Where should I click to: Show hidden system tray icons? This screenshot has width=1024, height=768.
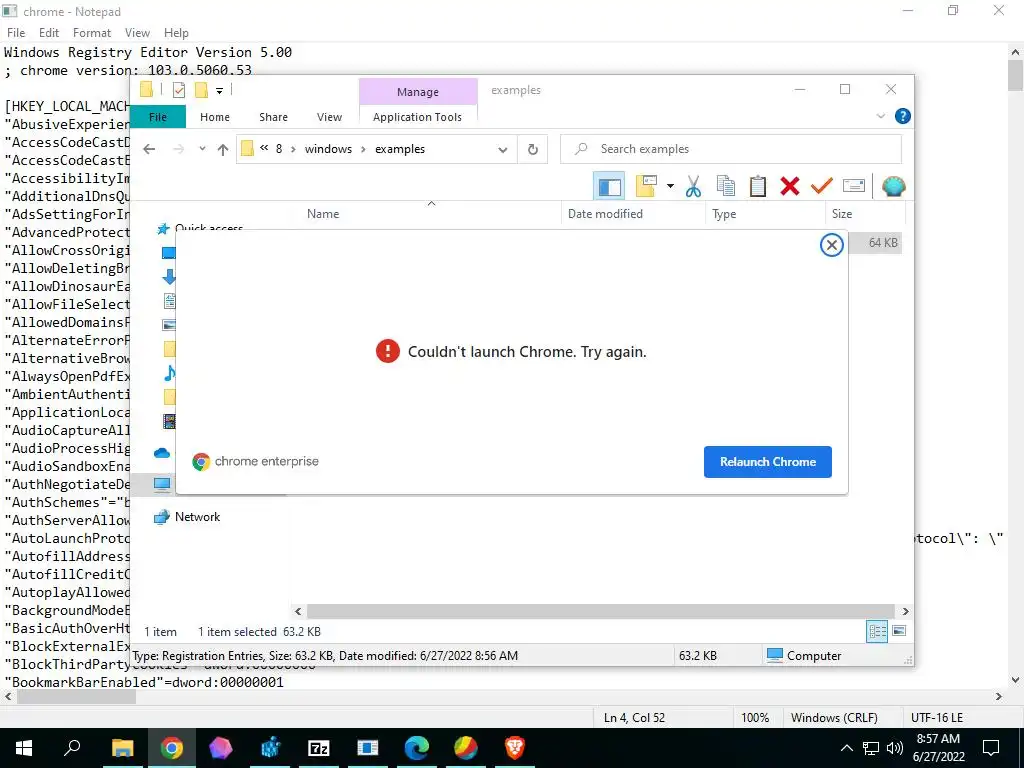[846, 748]
